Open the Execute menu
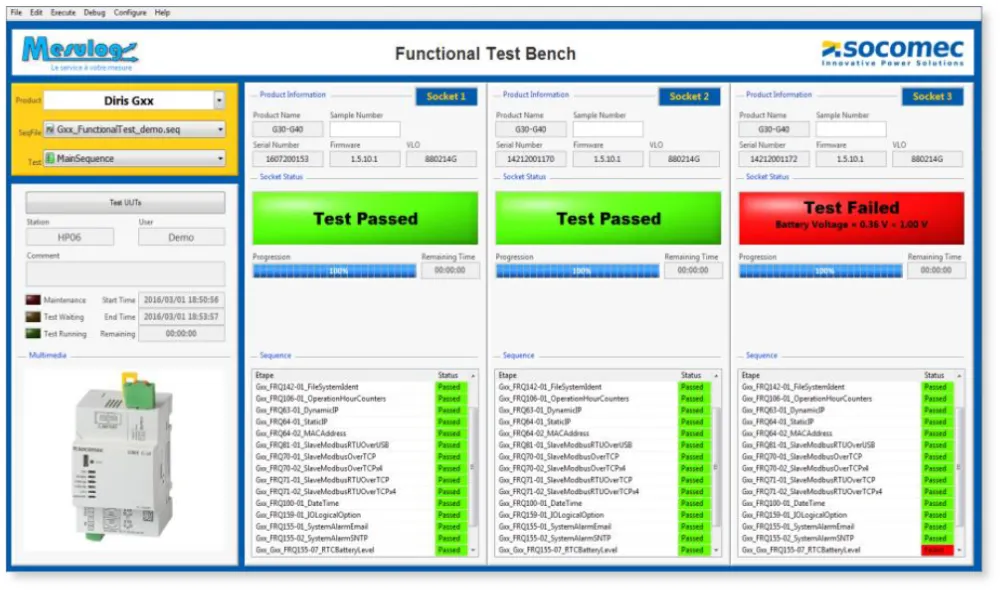This screenshot has height=590, width=1000. [x=63, y=12]
